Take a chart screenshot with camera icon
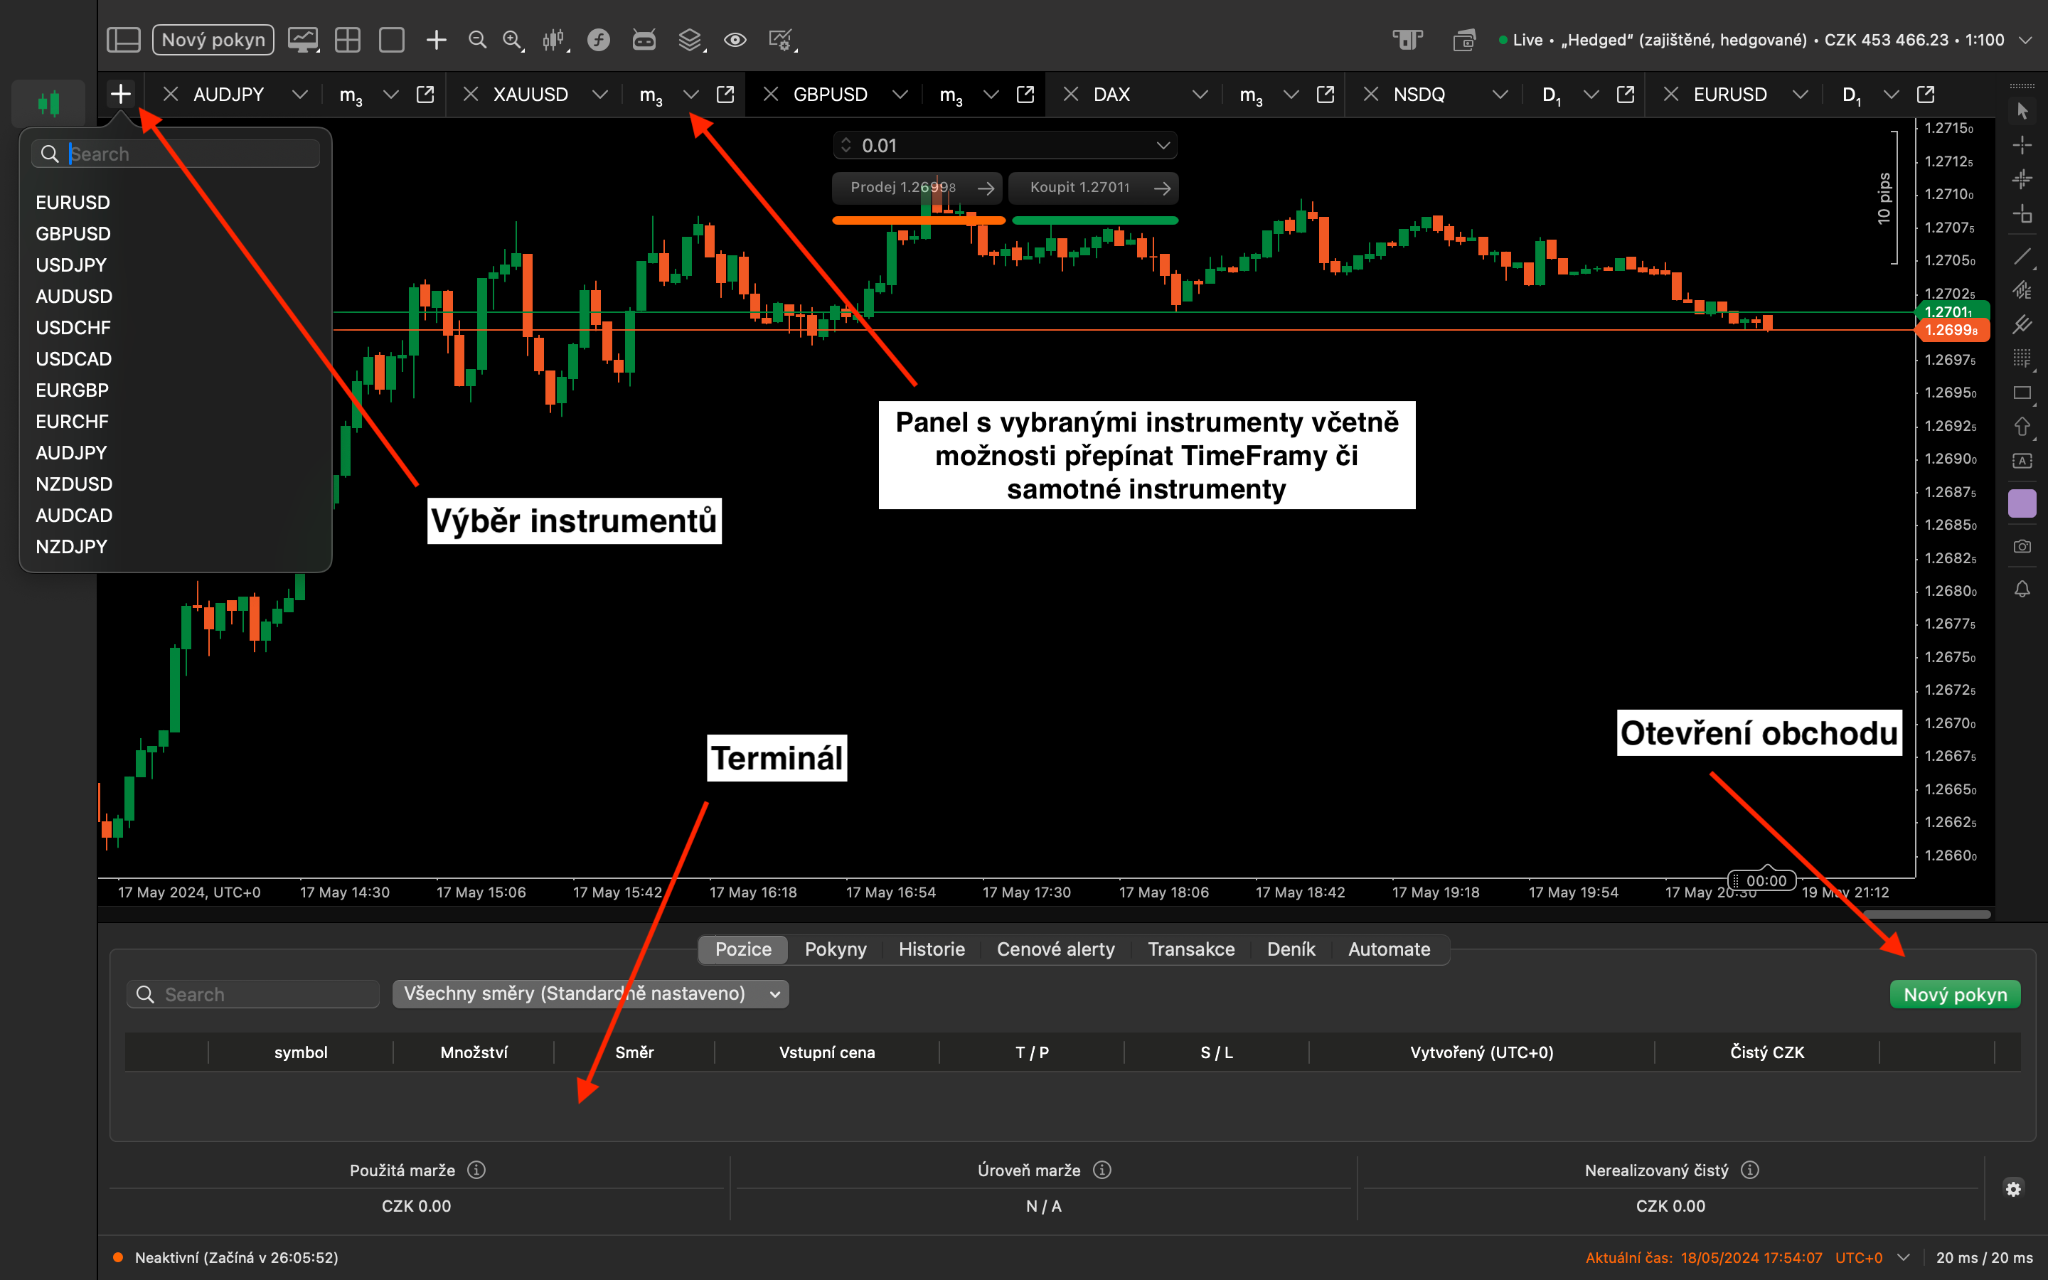Image resolution: width=2048 pixels, height=1280 pixels. pos(2022,547)
